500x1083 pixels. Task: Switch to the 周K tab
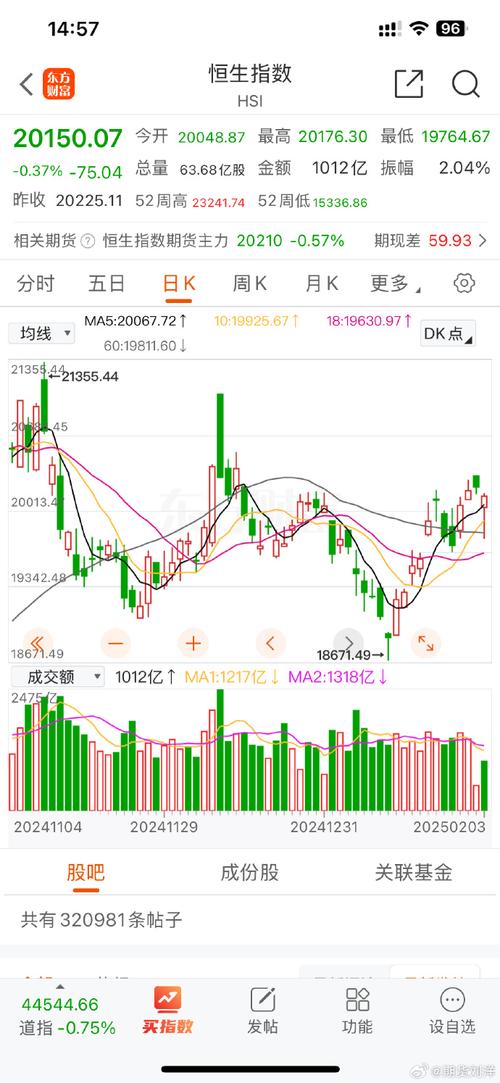point(249,283)
